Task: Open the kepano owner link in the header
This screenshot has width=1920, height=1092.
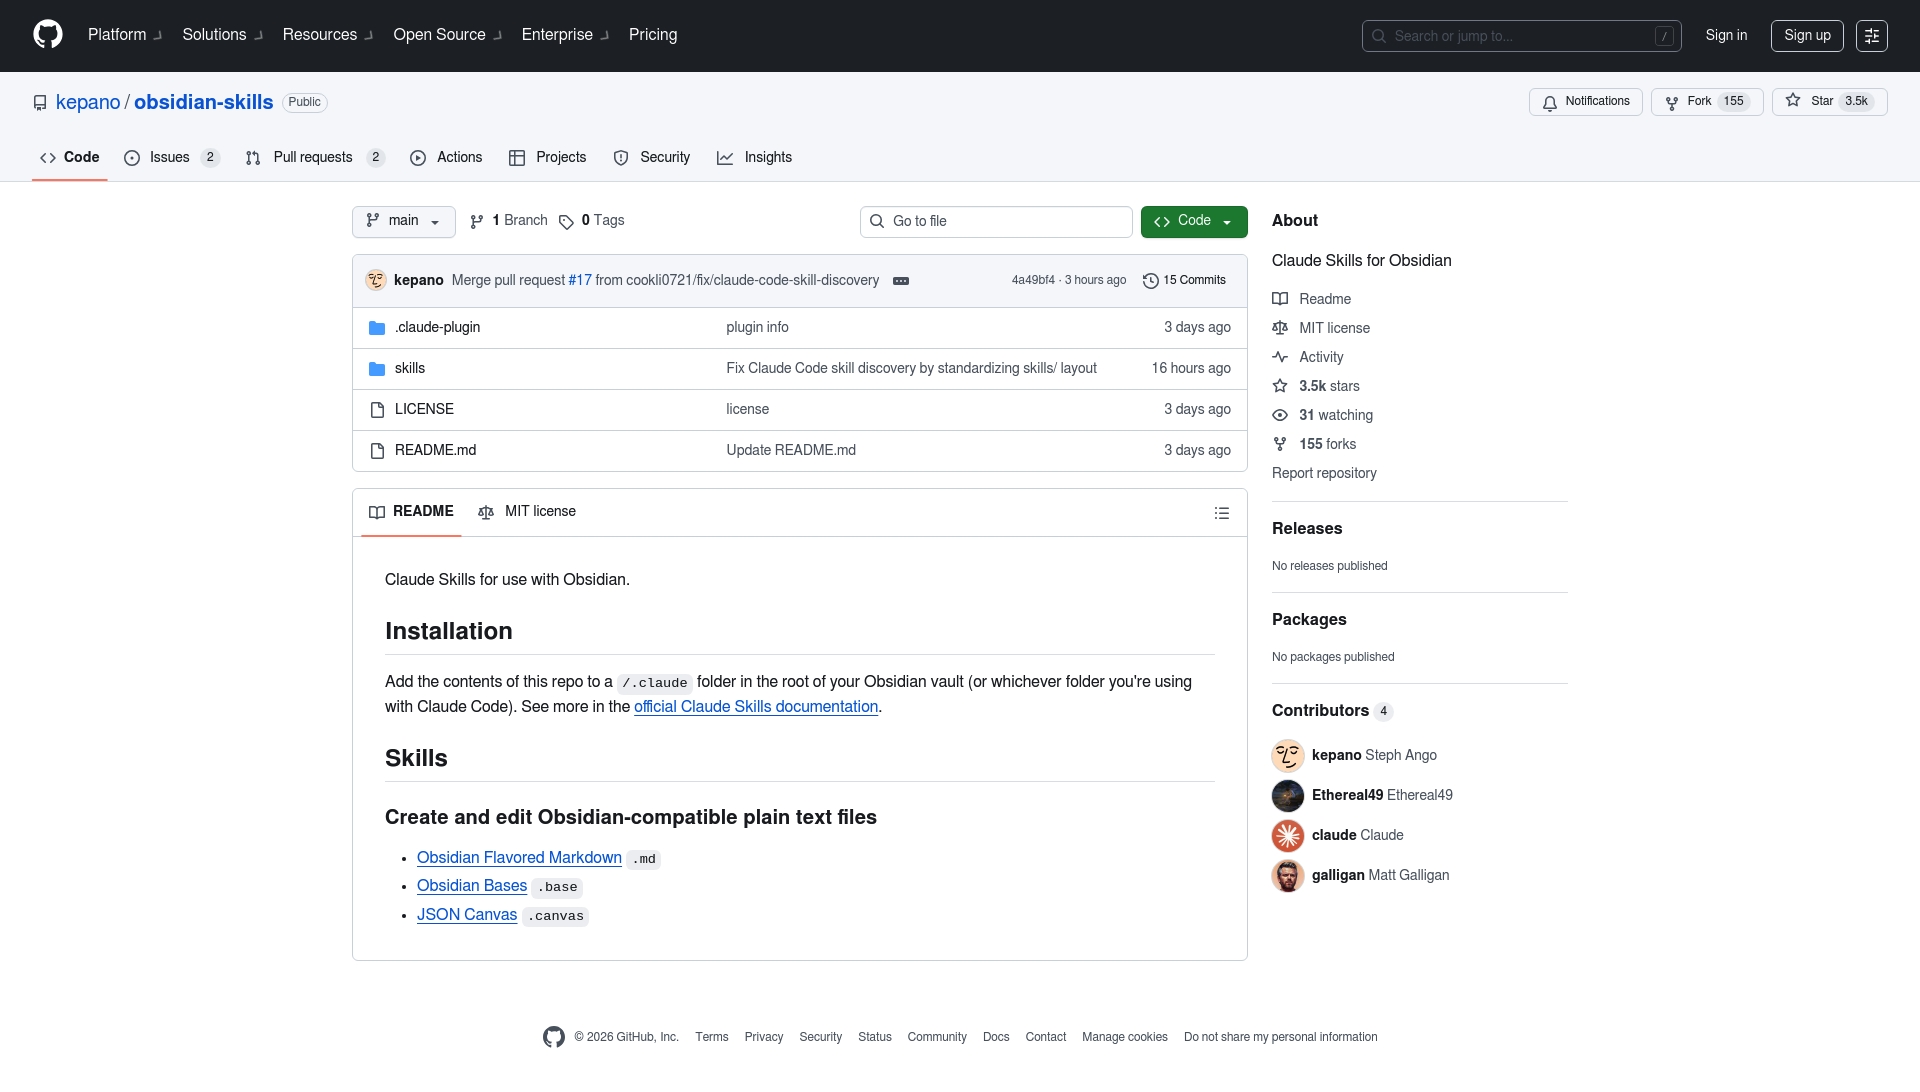Action: pos(88,103)
